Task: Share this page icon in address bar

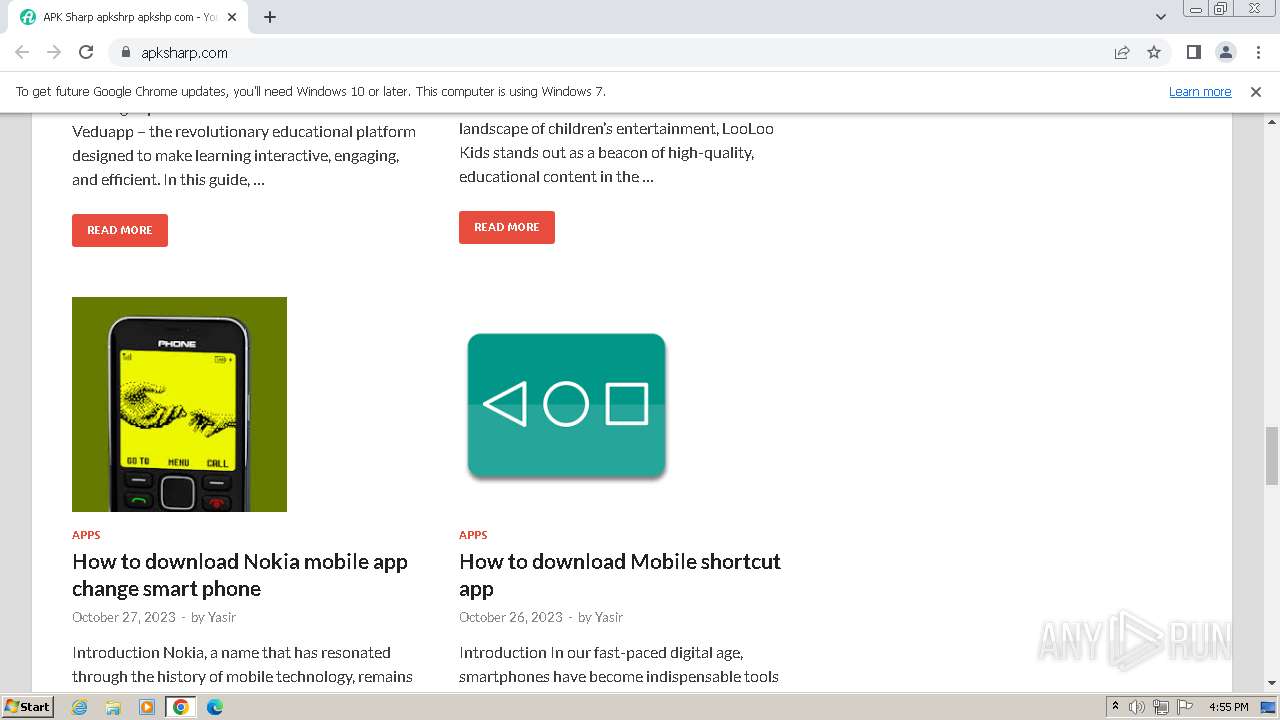Action: (1122, 52)
